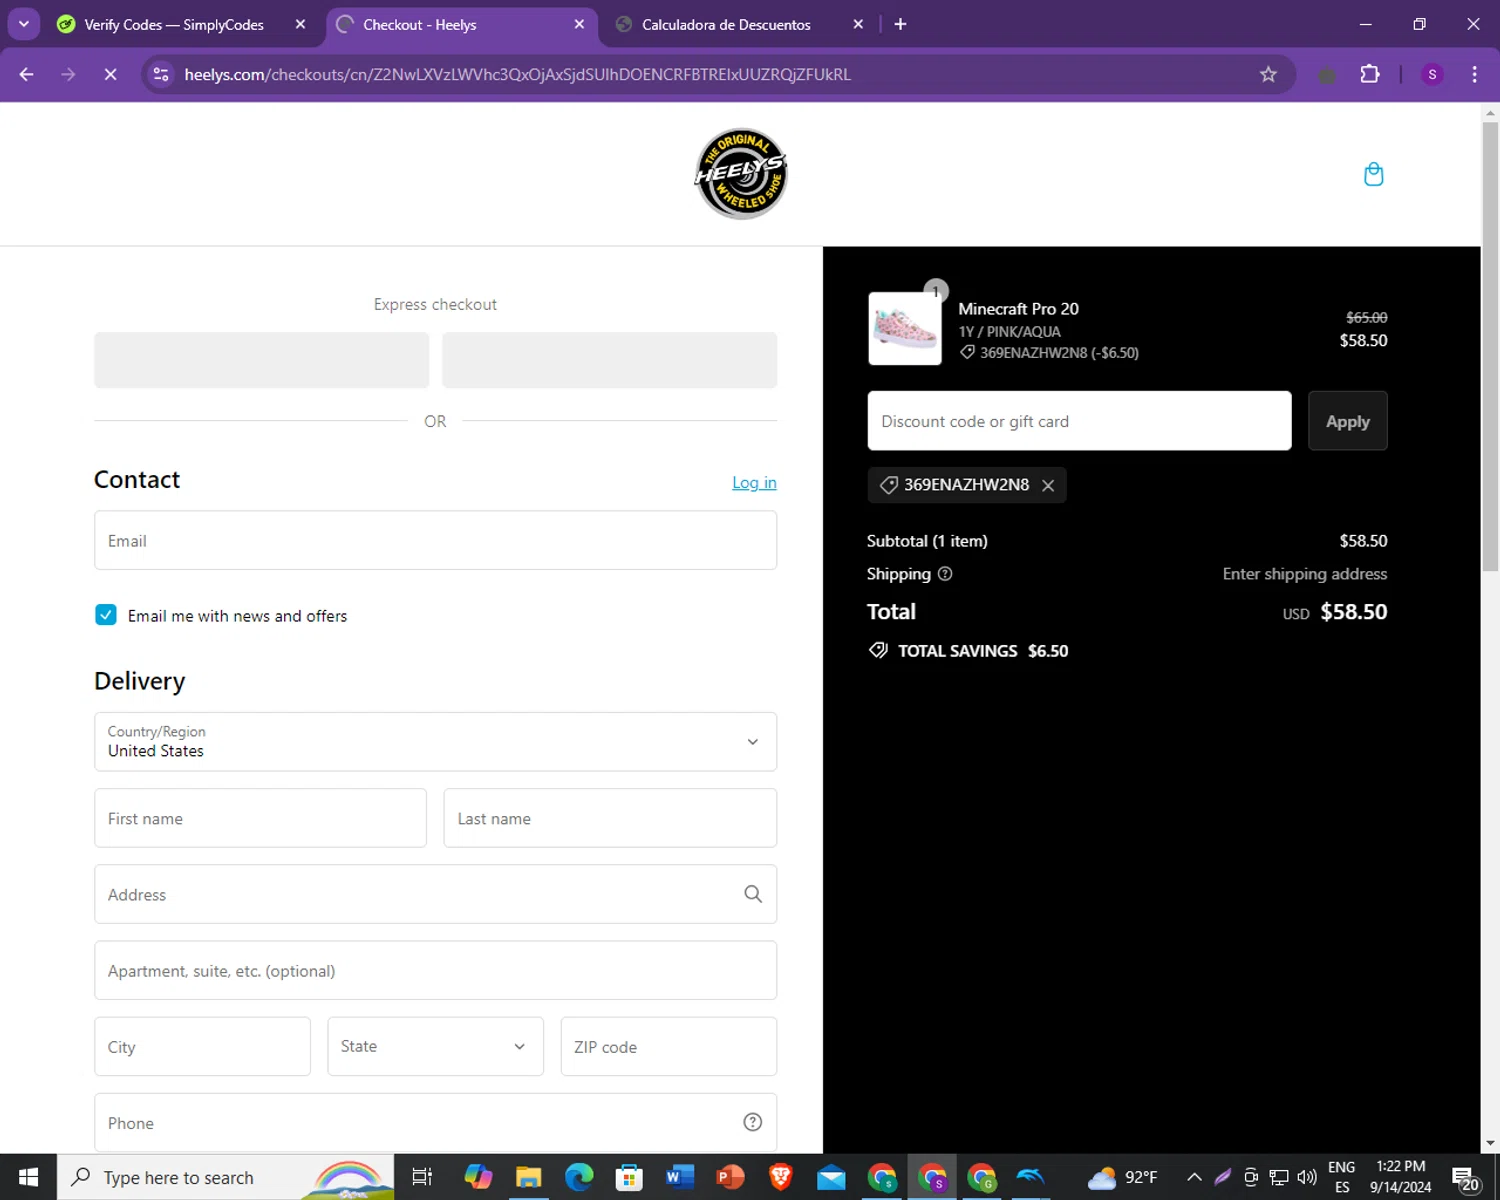Open Task View from the taskbar
Viewport: 1500px width, 1200px height.
pyautogui.click(x=422, y=1177)
